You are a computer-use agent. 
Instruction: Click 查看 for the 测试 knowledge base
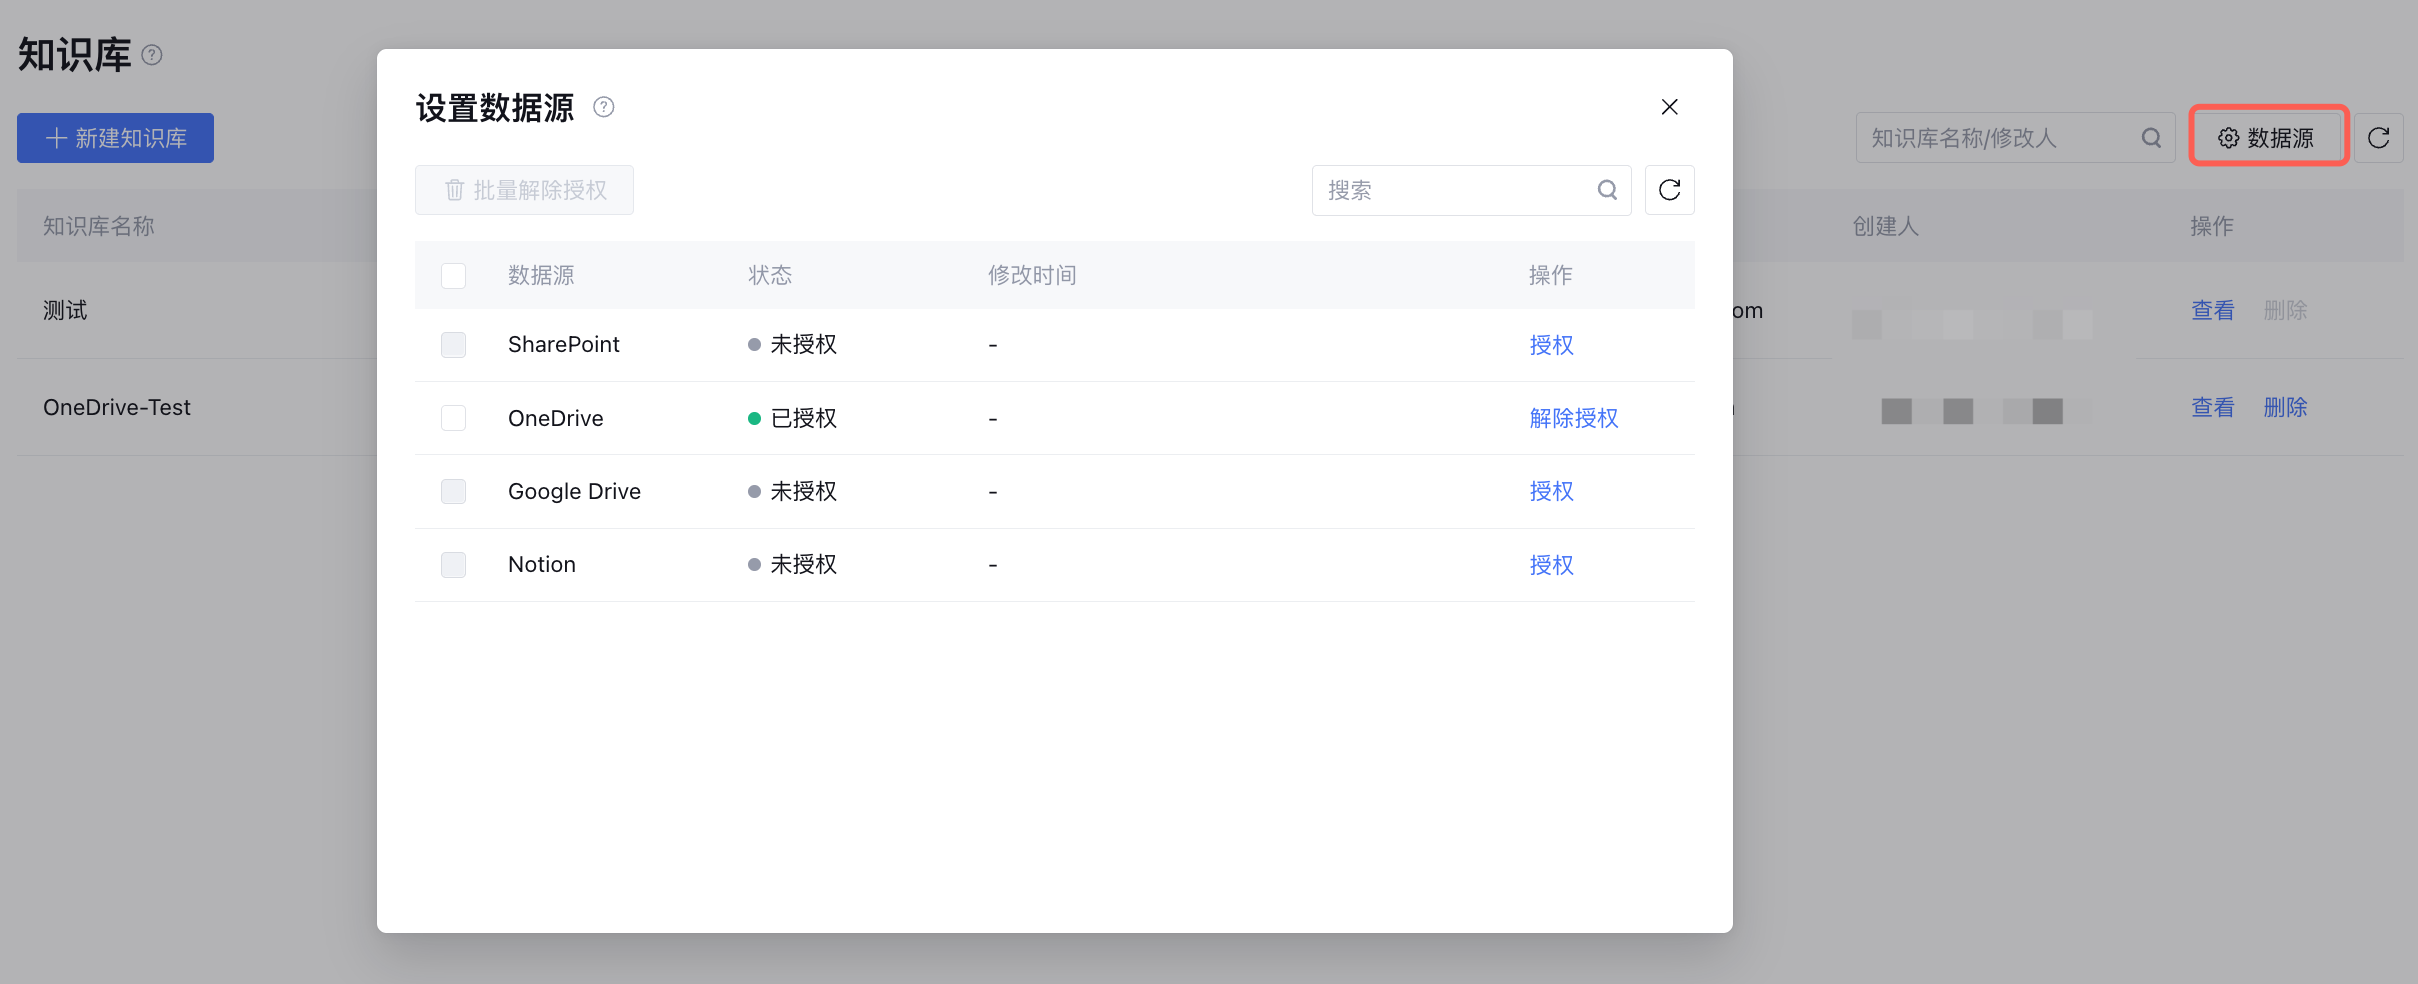tap(2212, 311)
